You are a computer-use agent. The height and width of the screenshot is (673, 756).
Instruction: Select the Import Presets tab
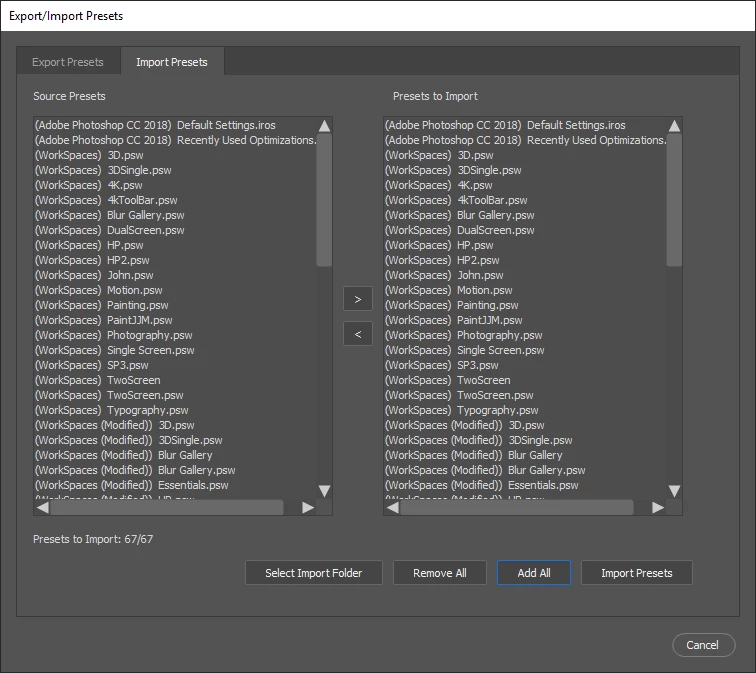[172, 62]
